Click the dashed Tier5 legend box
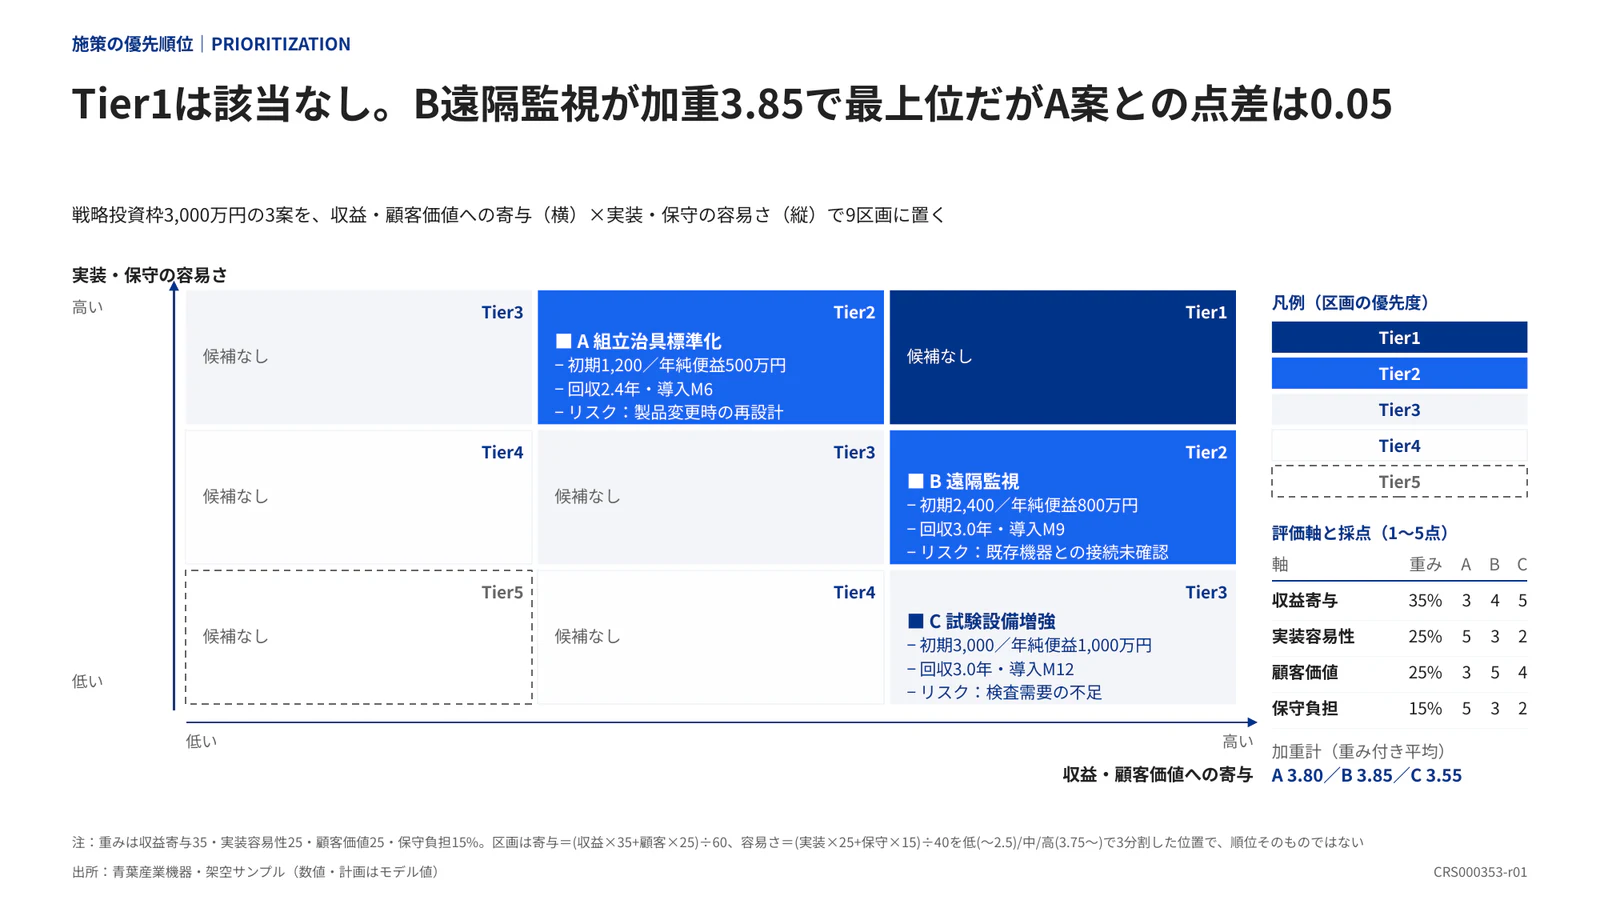The height and width of the screenshot is (900, 1600). tap(1399, 481)
